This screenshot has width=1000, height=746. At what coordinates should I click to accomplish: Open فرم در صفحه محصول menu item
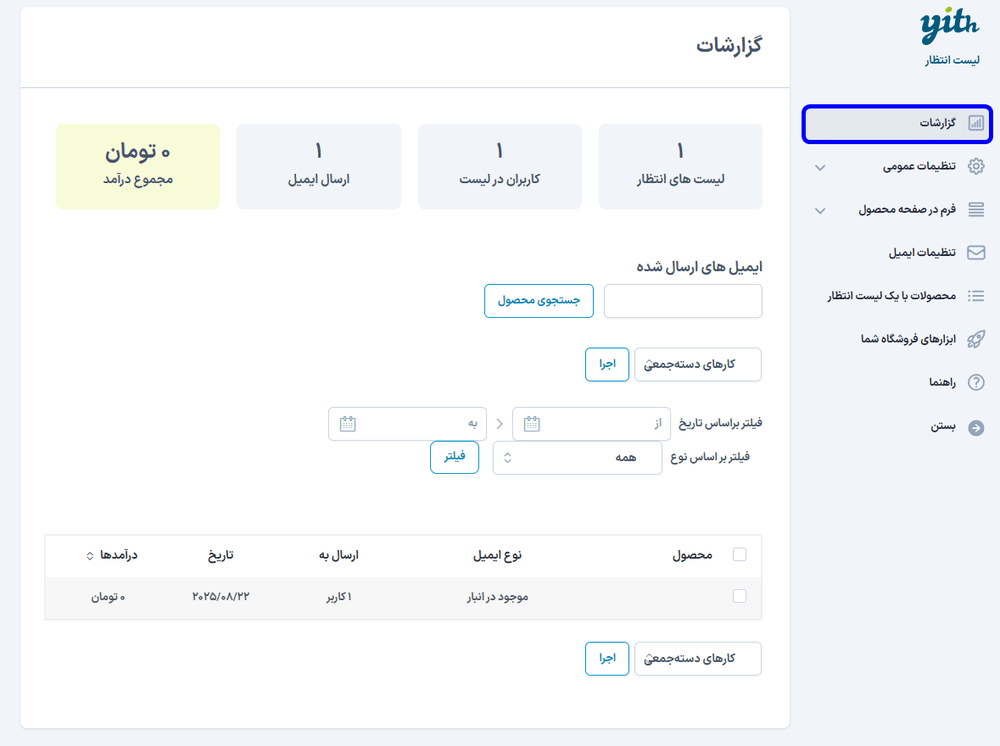pos(897,210)
